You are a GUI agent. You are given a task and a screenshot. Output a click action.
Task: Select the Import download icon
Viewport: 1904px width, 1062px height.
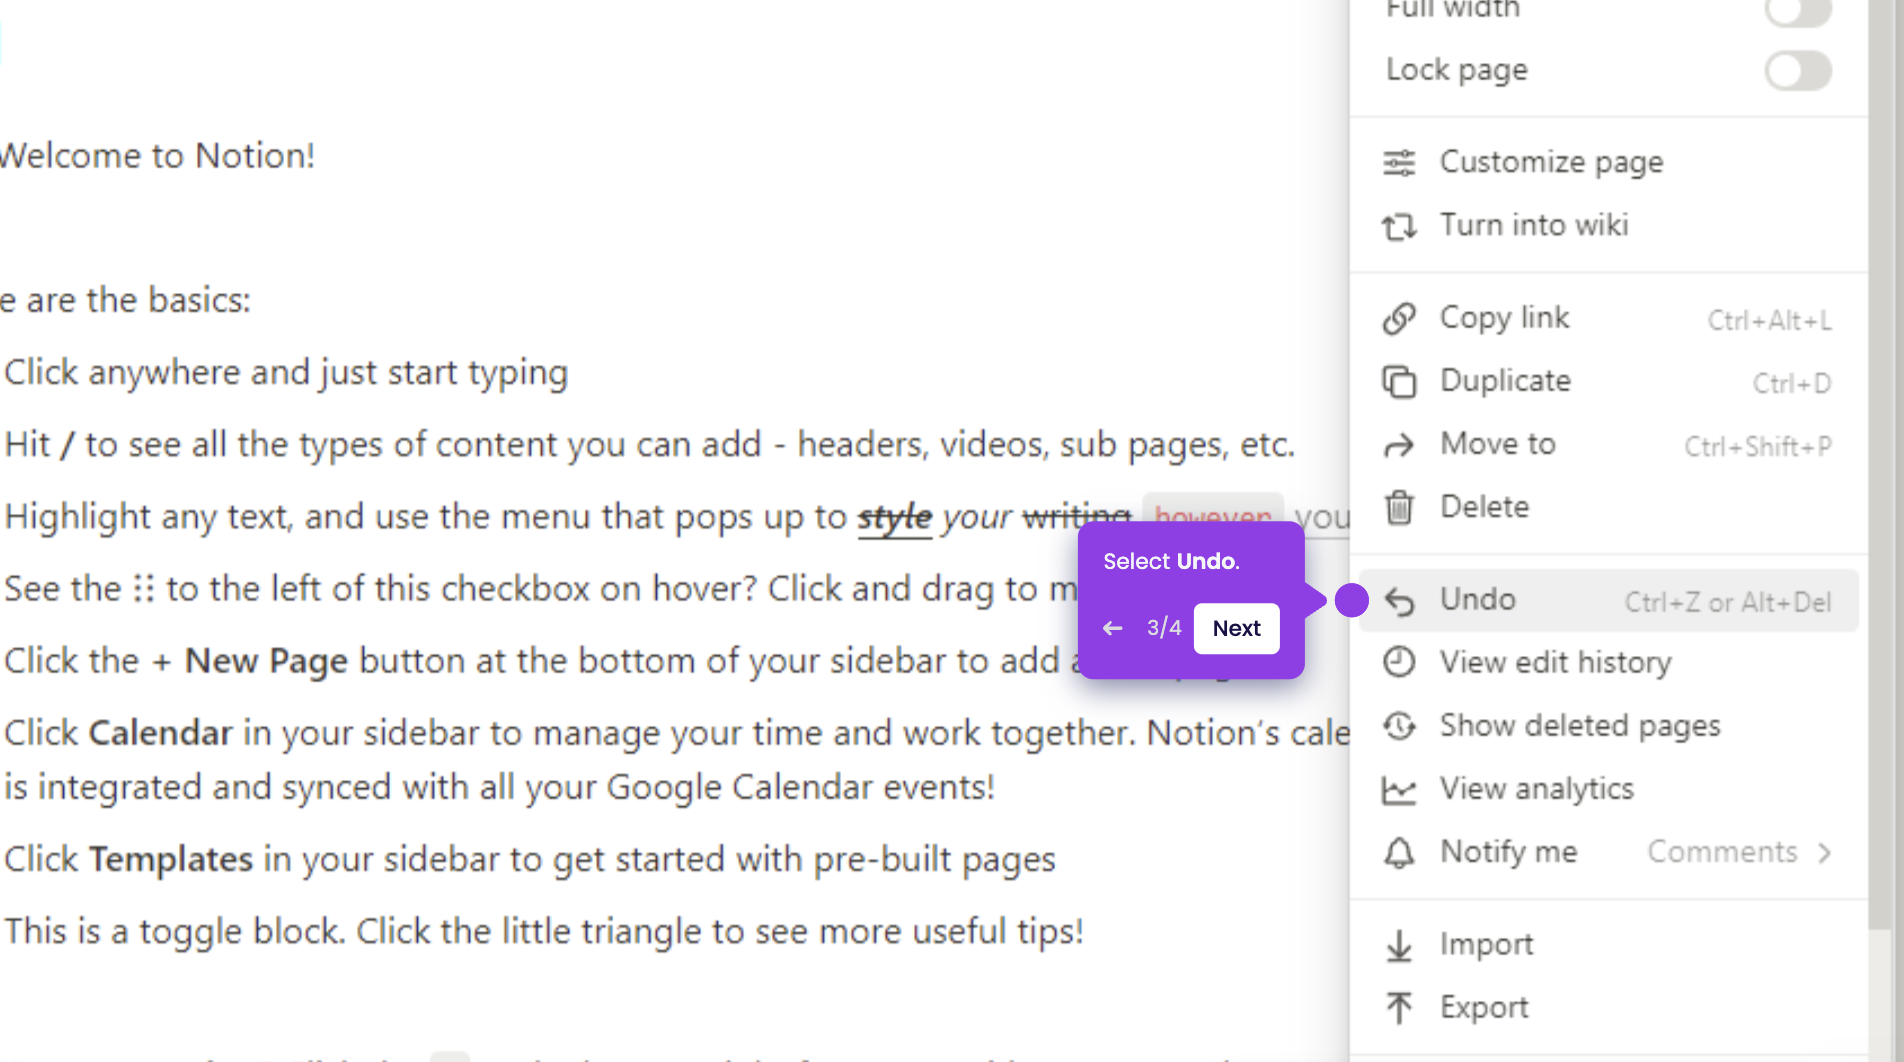click(x=1400, y=944)
